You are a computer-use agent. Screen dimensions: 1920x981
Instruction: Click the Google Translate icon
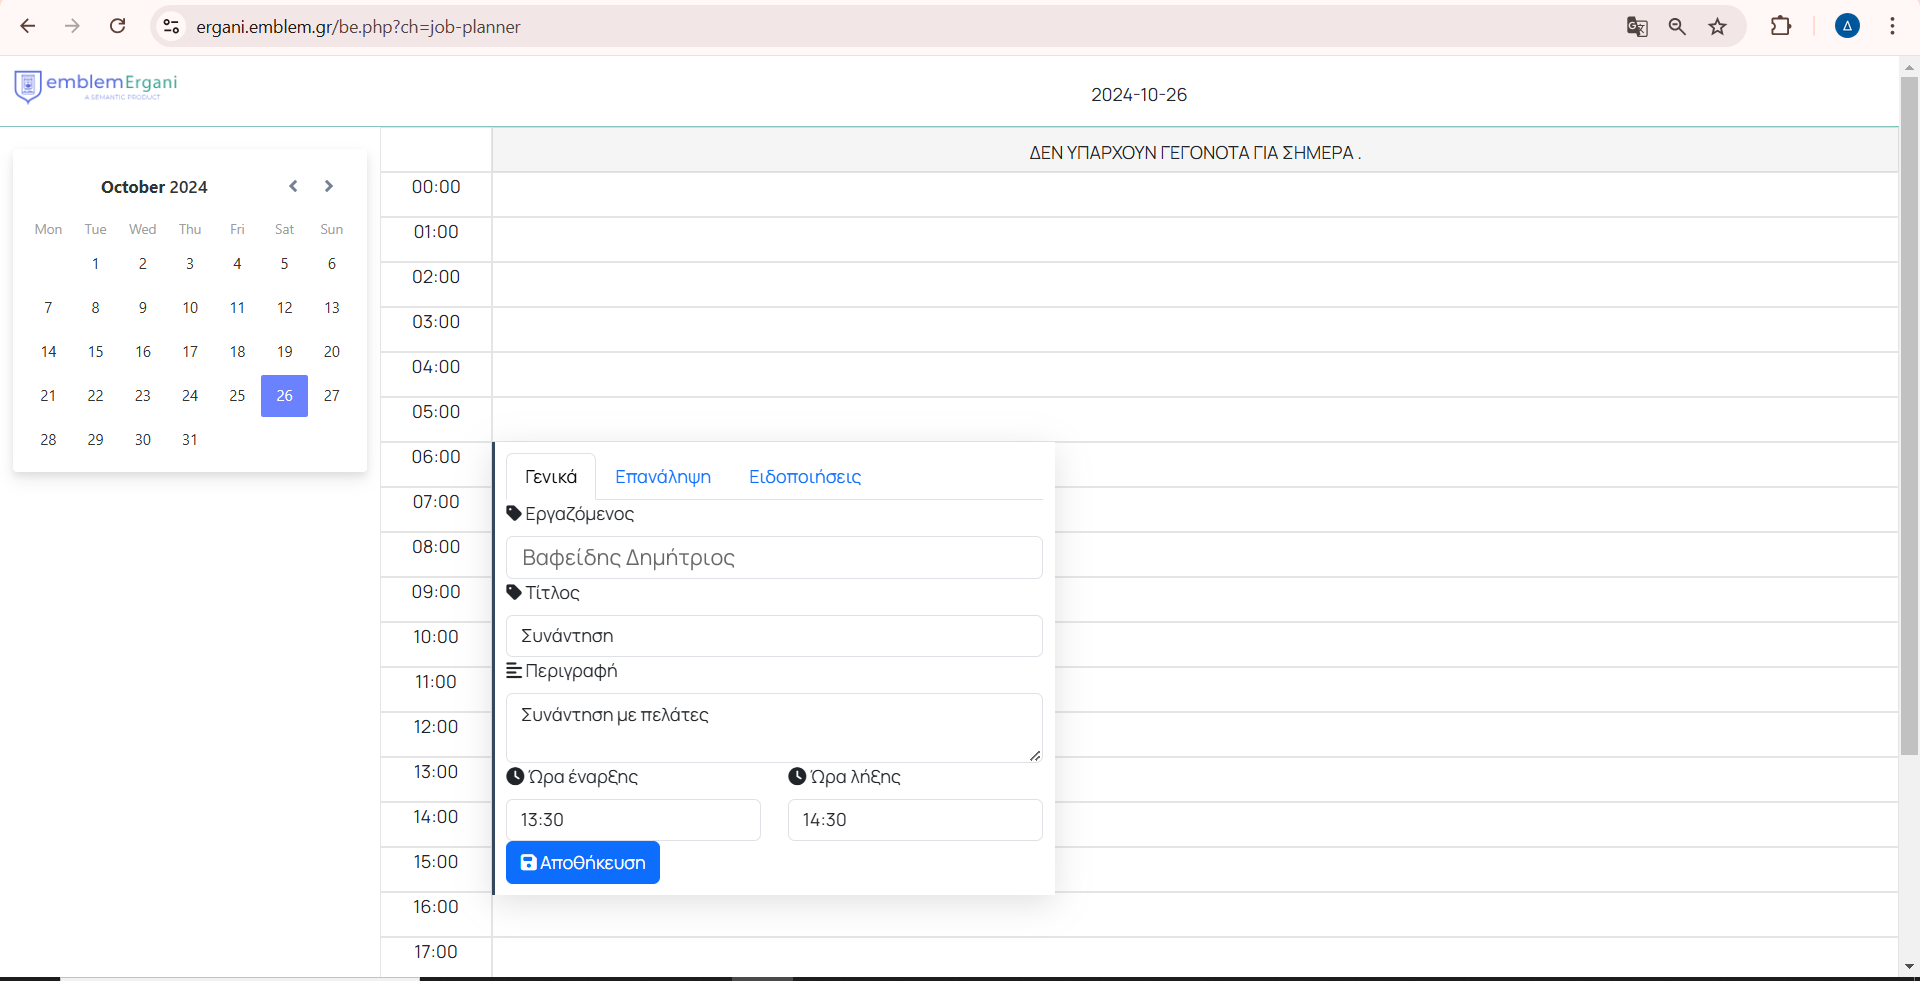point(1636,27)
